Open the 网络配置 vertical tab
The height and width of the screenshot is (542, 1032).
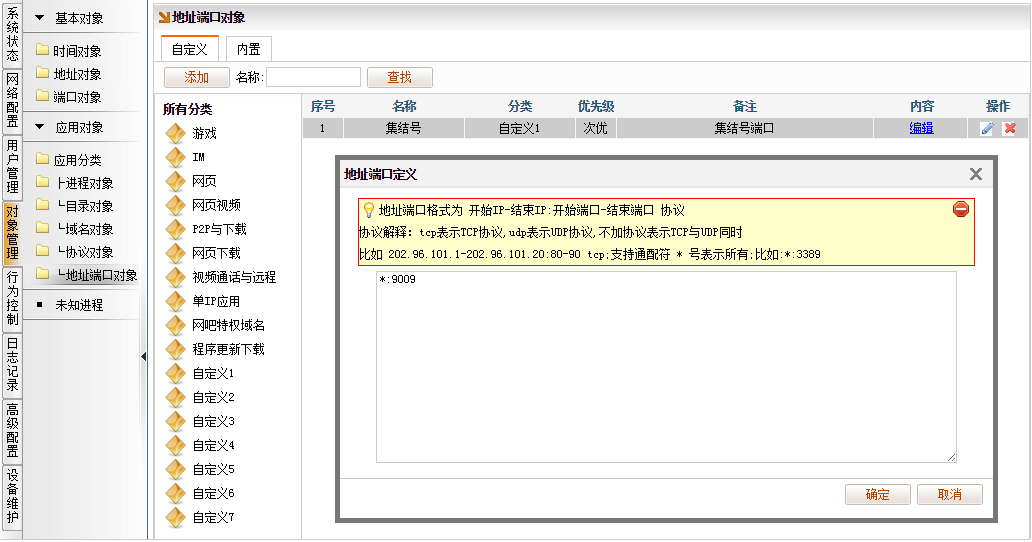(13, 101)
